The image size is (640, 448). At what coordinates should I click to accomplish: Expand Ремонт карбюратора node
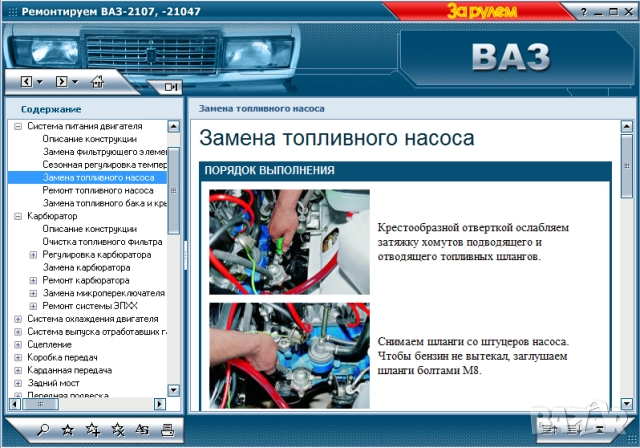(x=33, y=281)
